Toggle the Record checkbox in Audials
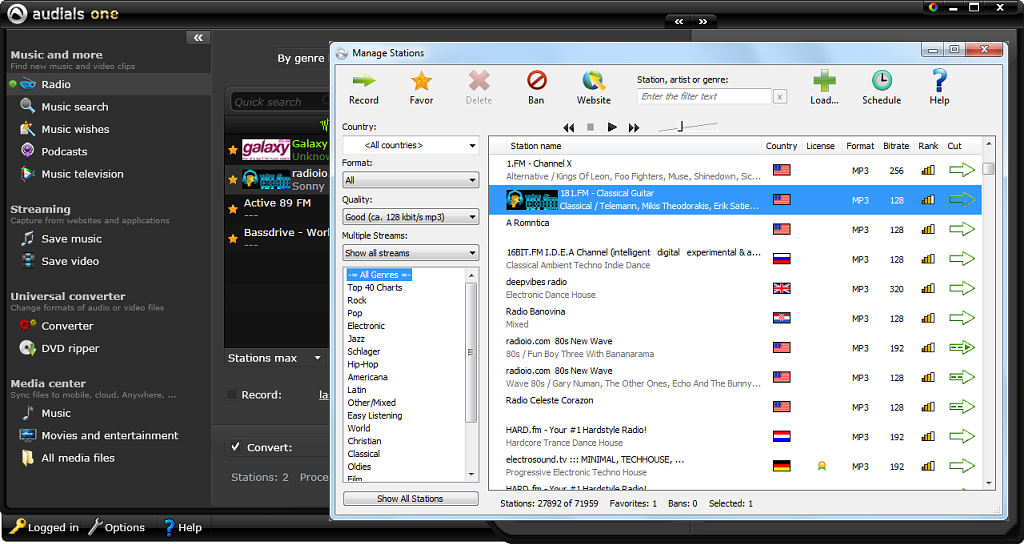The width and height of the screenshot is (1024, 544). pos(231,394)
